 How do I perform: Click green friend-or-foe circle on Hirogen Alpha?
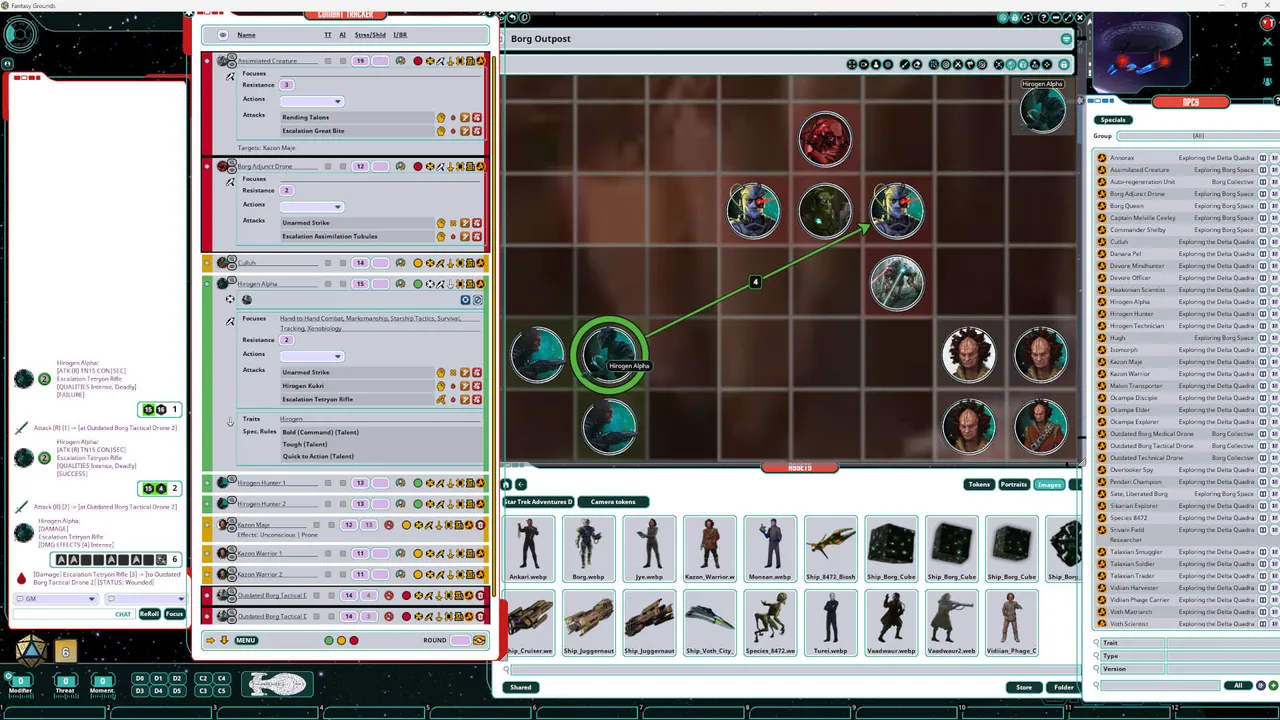tap(417, 284)
